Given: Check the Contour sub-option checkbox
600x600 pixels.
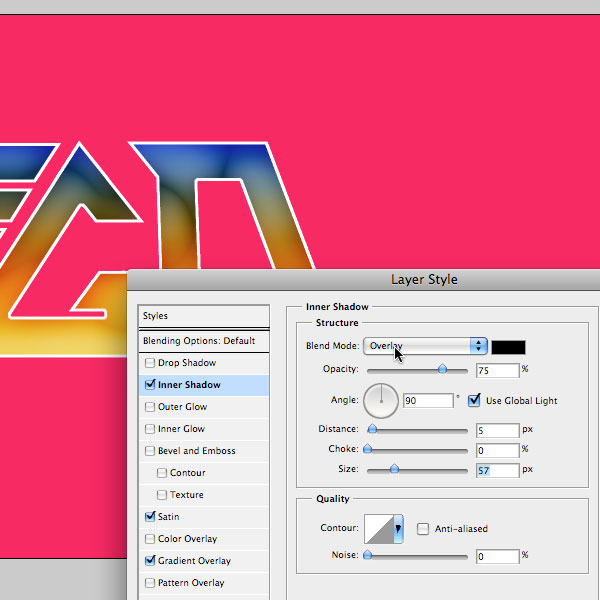Looking at the screenshot, I should pos(162,473).
